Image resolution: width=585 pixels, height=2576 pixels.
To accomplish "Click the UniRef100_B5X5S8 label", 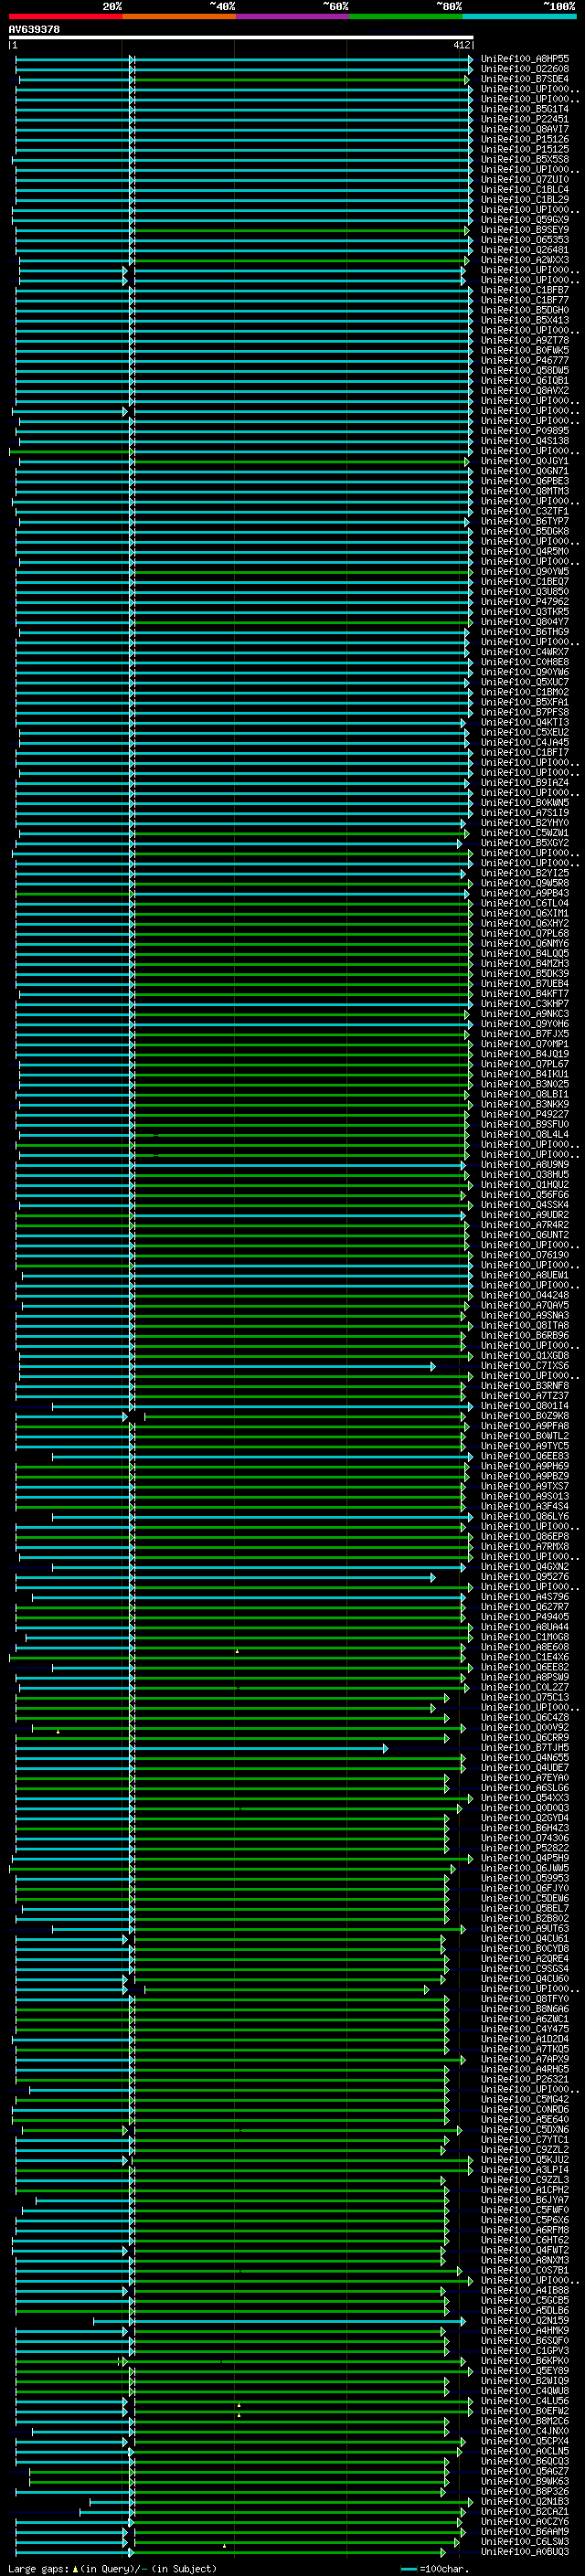I will pyautogui.click(x=525, y=159).
